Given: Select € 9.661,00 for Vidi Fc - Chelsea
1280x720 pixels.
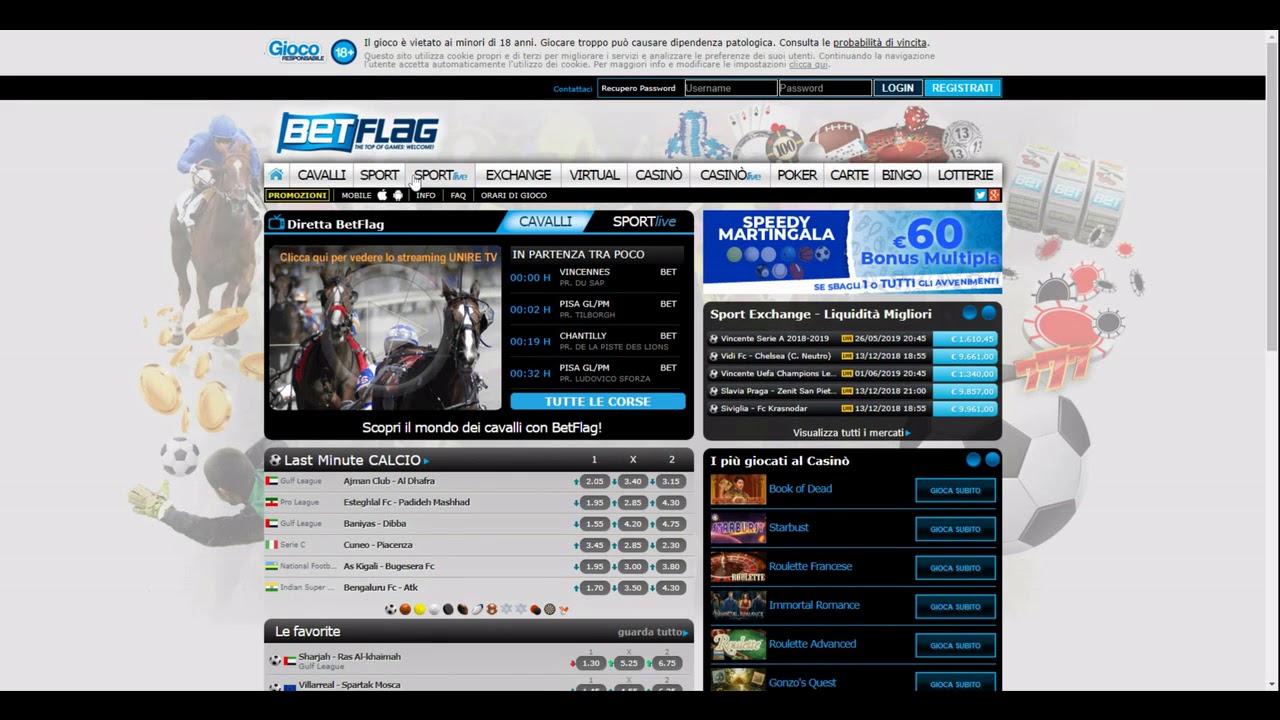Looking at the screenshot, I should [x=965, y=356].
